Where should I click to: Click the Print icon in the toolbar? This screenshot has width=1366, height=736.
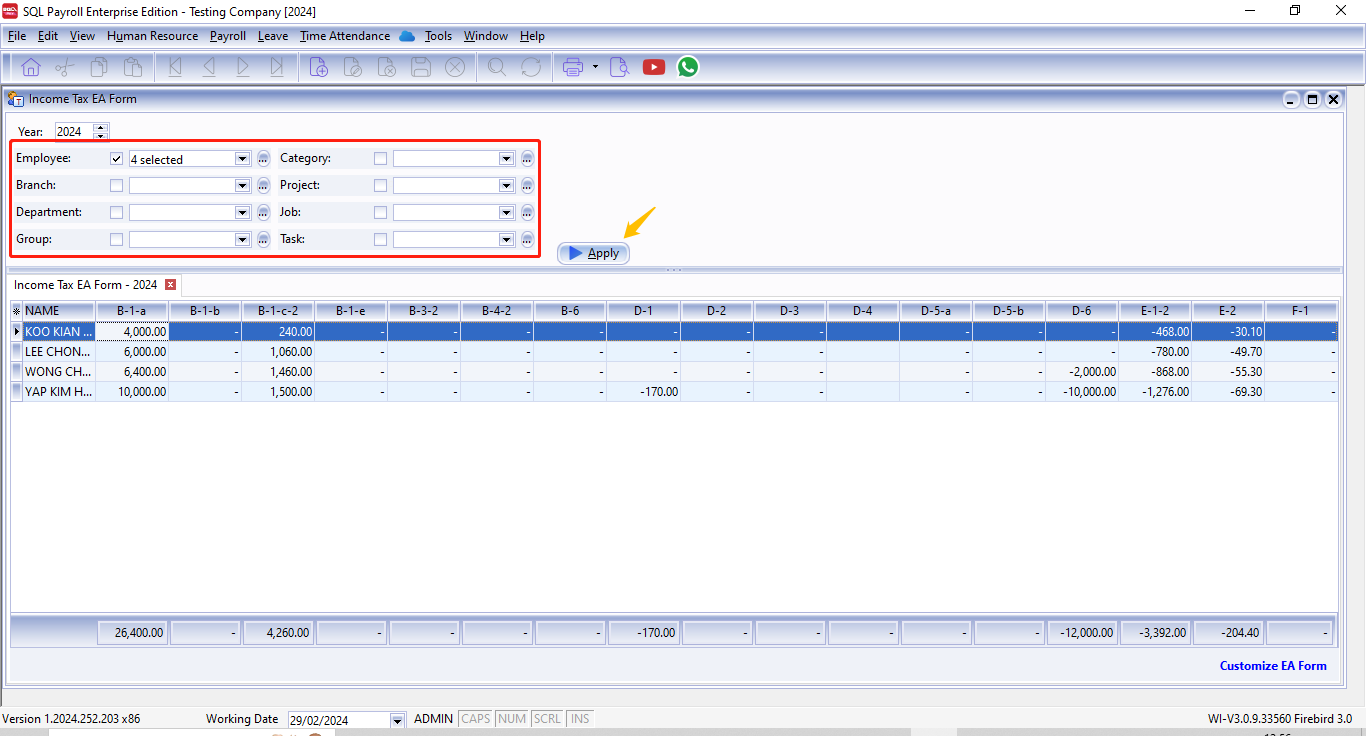point(573,67)
